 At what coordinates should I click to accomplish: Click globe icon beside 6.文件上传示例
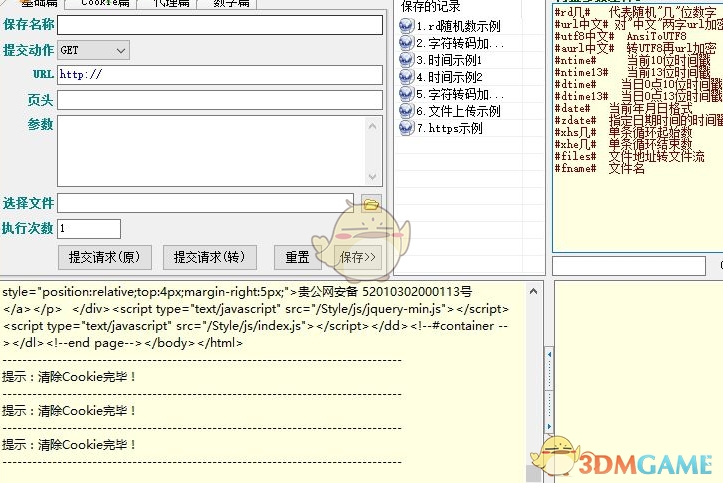[x=406, y=111]
